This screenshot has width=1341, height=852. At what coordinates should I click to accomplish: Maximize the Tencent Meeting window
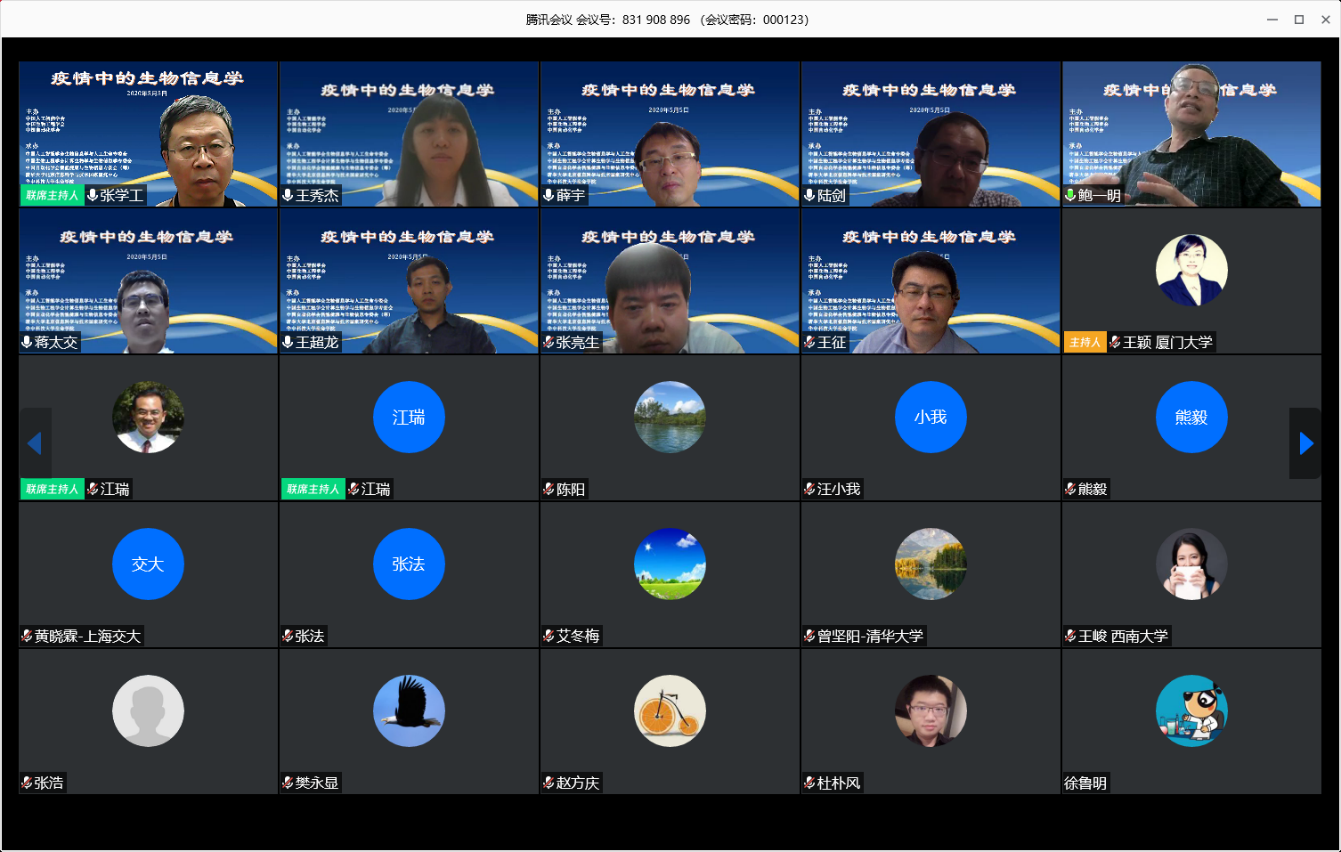(1299, 19)
